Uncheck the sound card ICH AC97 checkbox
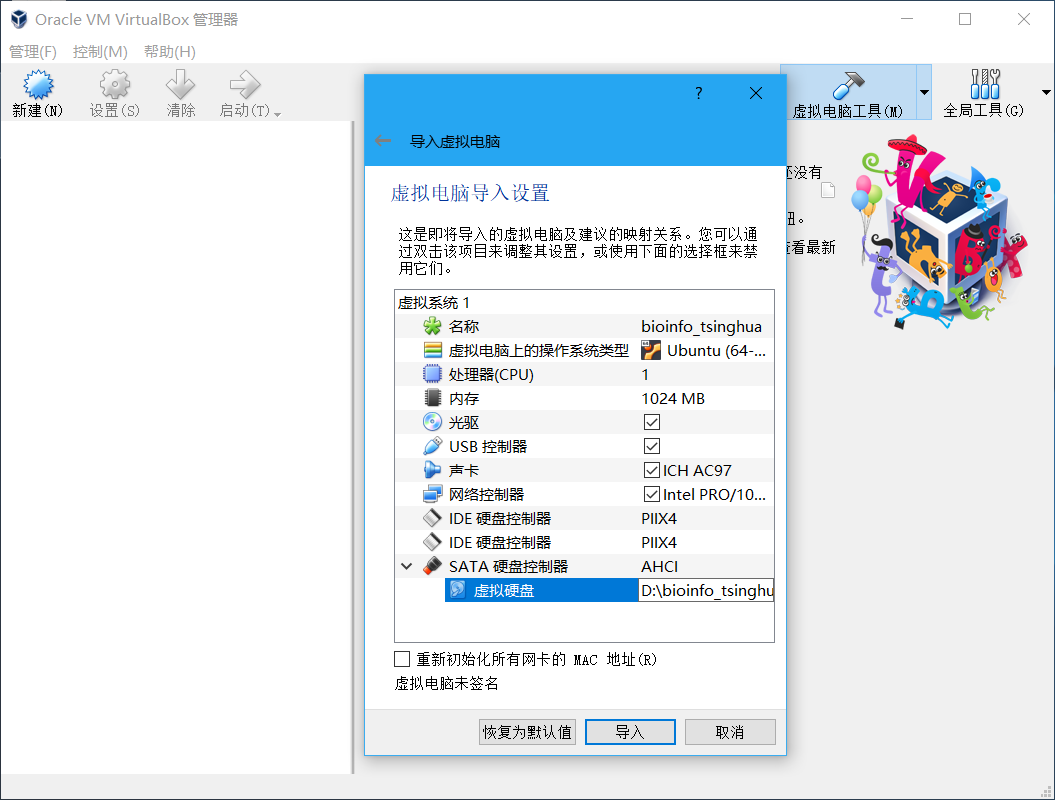The image size is (1055, 800). pos(652,470)
